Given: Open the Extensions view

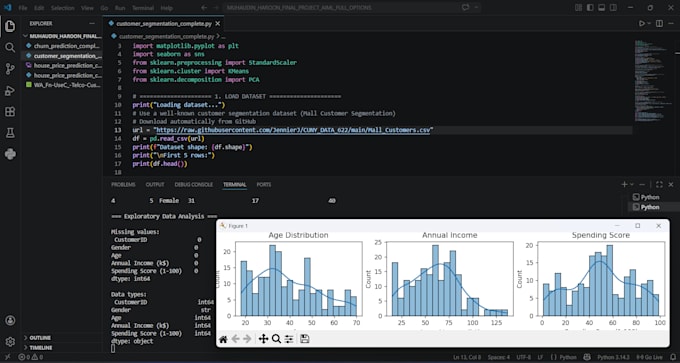Looking at the screenshot, I should click(10, 111).
